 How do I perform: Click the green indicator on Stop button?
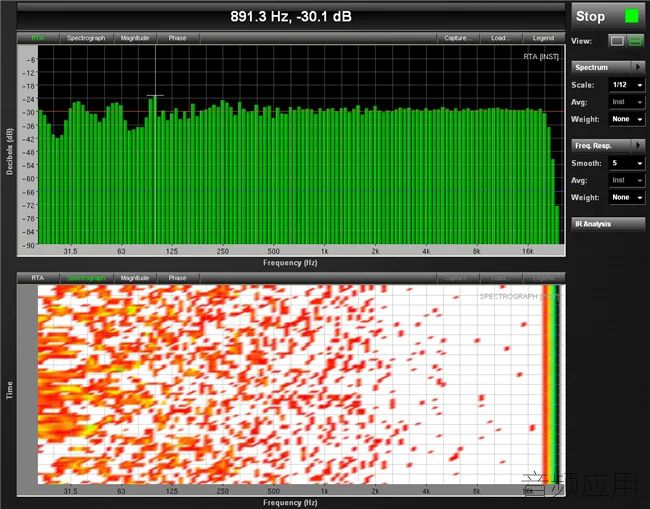click(632, 16)
